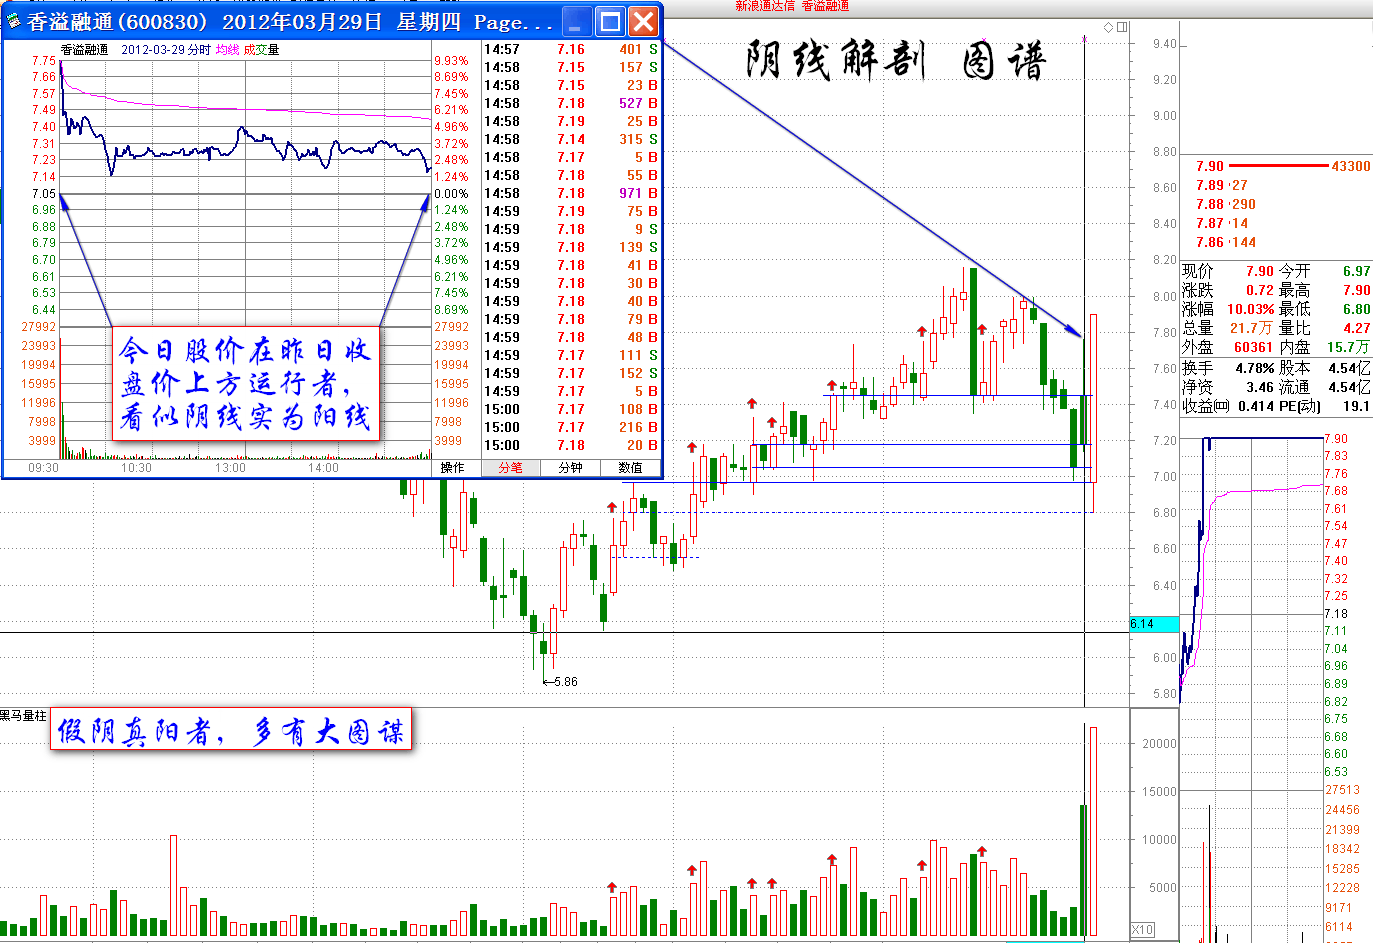Minimize the 香溢融通 intraday popup window
The height and width of the screenshot is (943, 1373).
tap(578, 21)
